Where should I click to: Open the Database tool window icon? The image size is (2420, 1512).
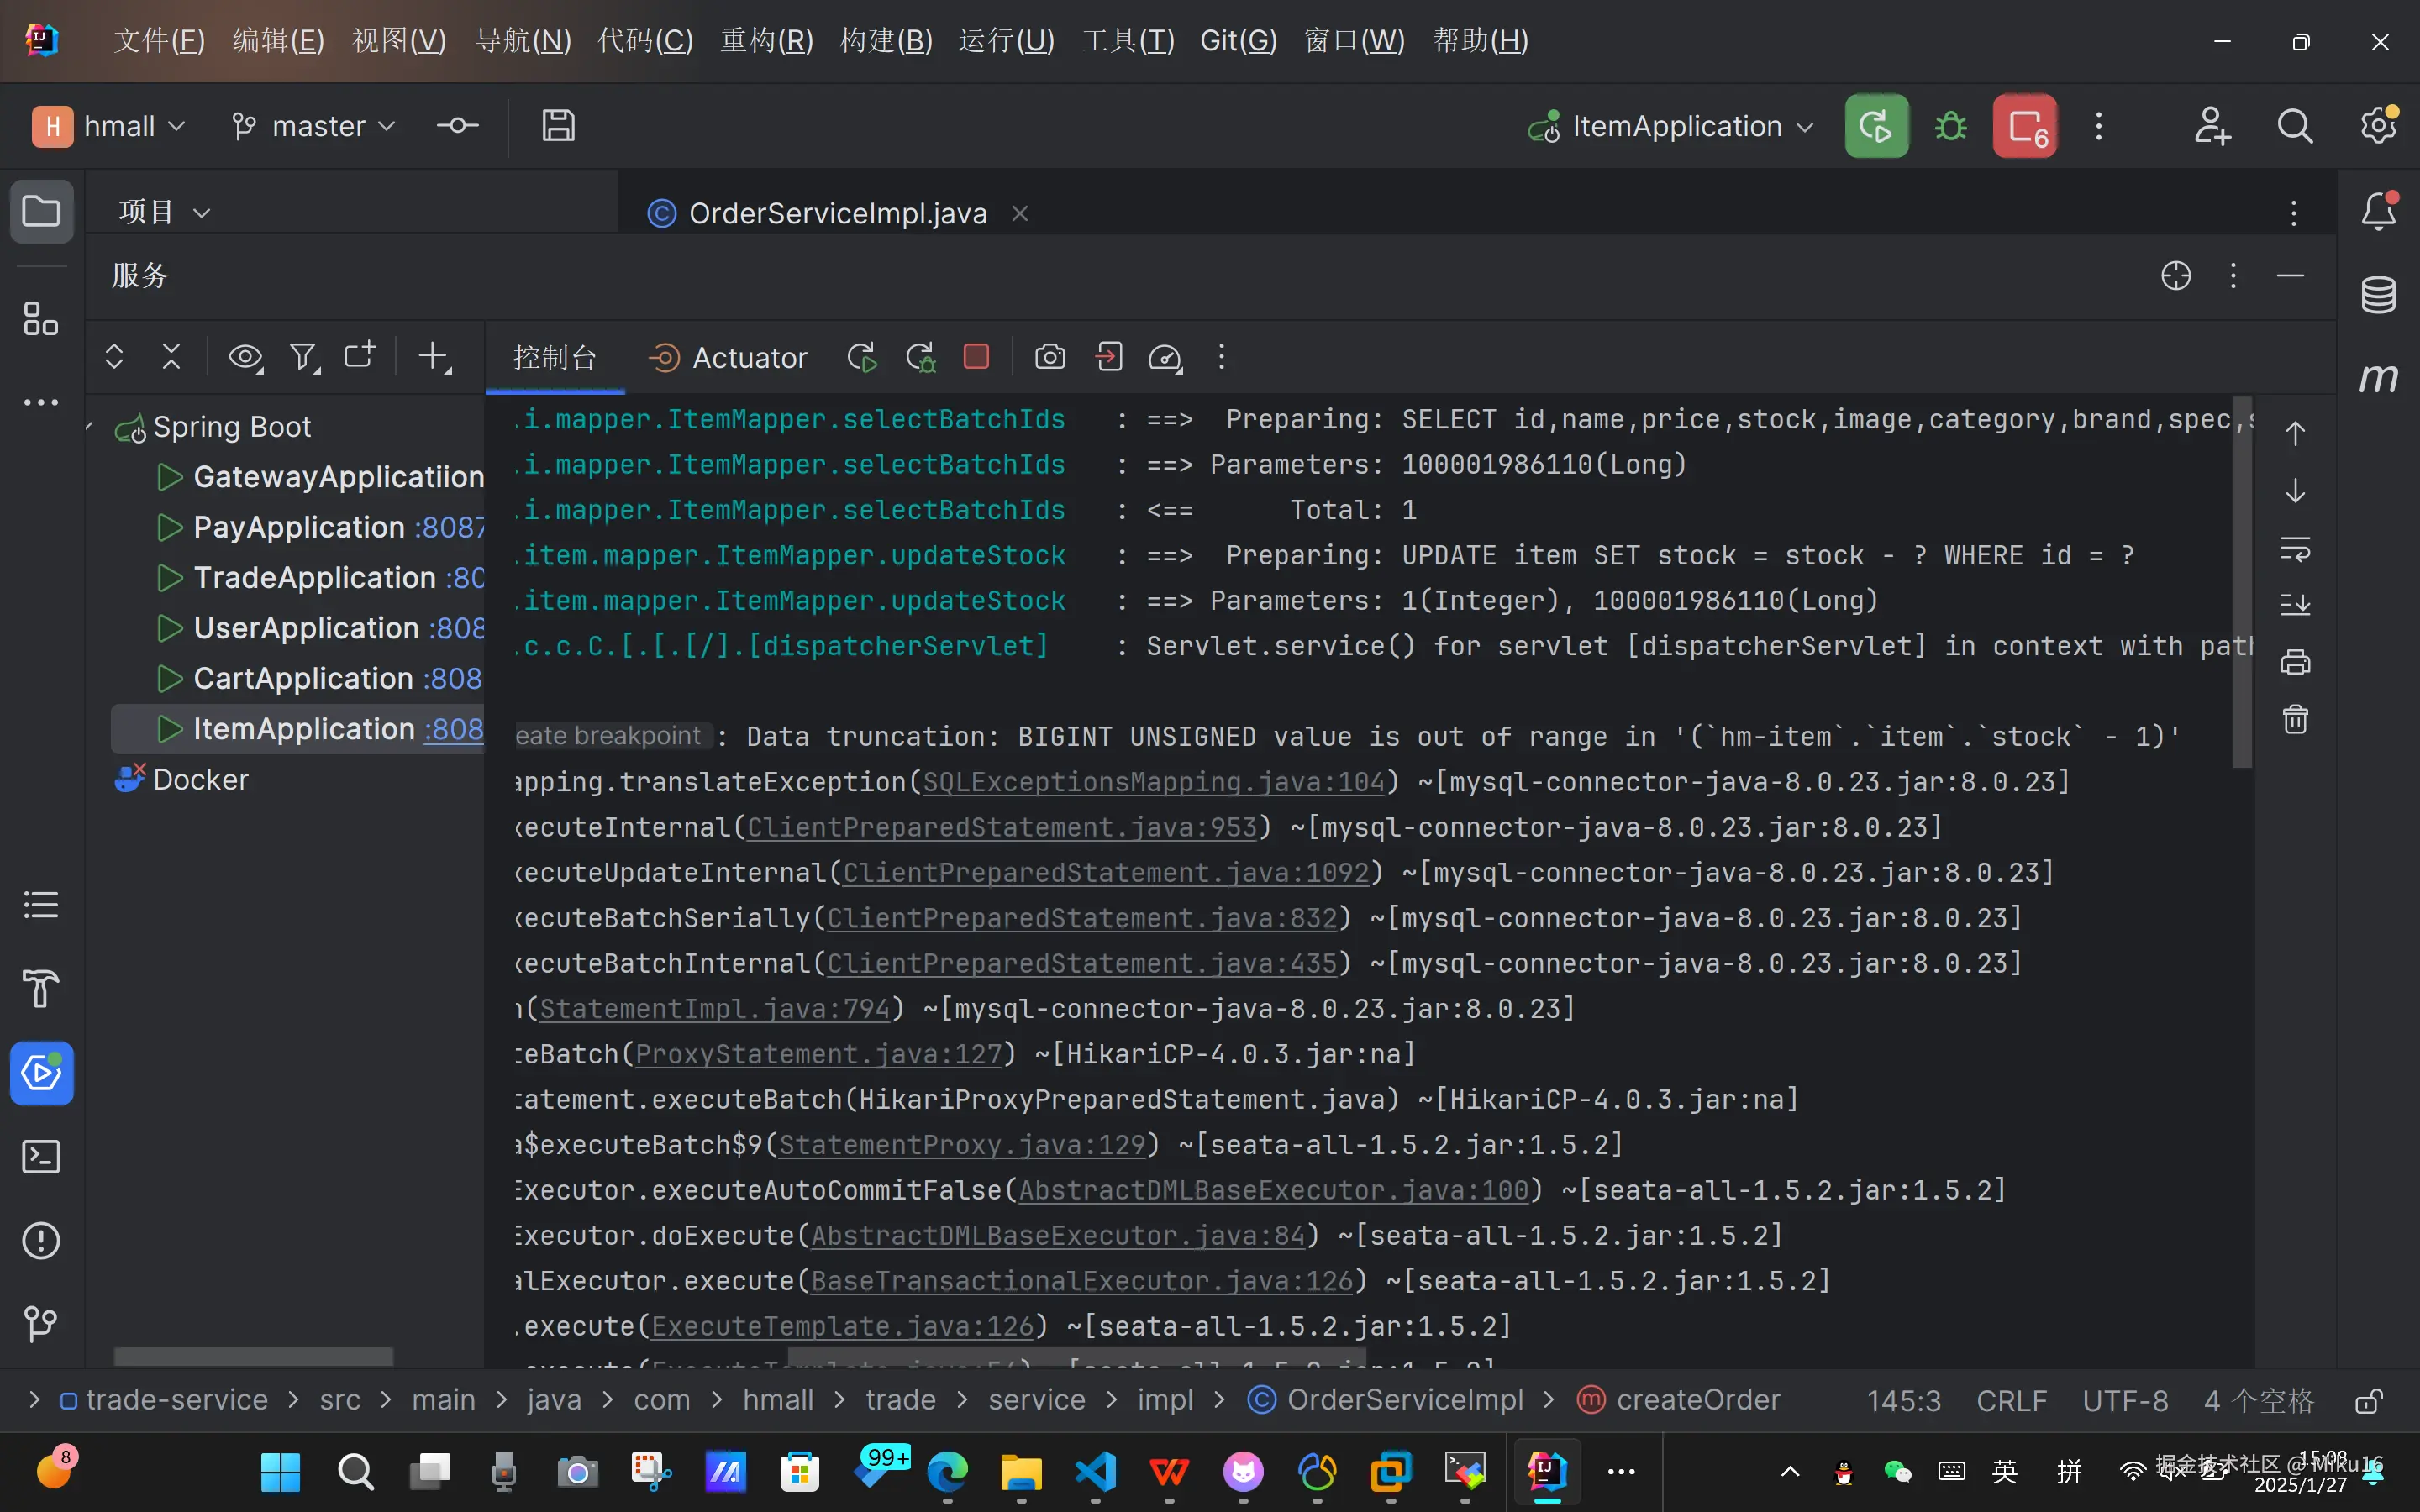tap(2378, 294)
